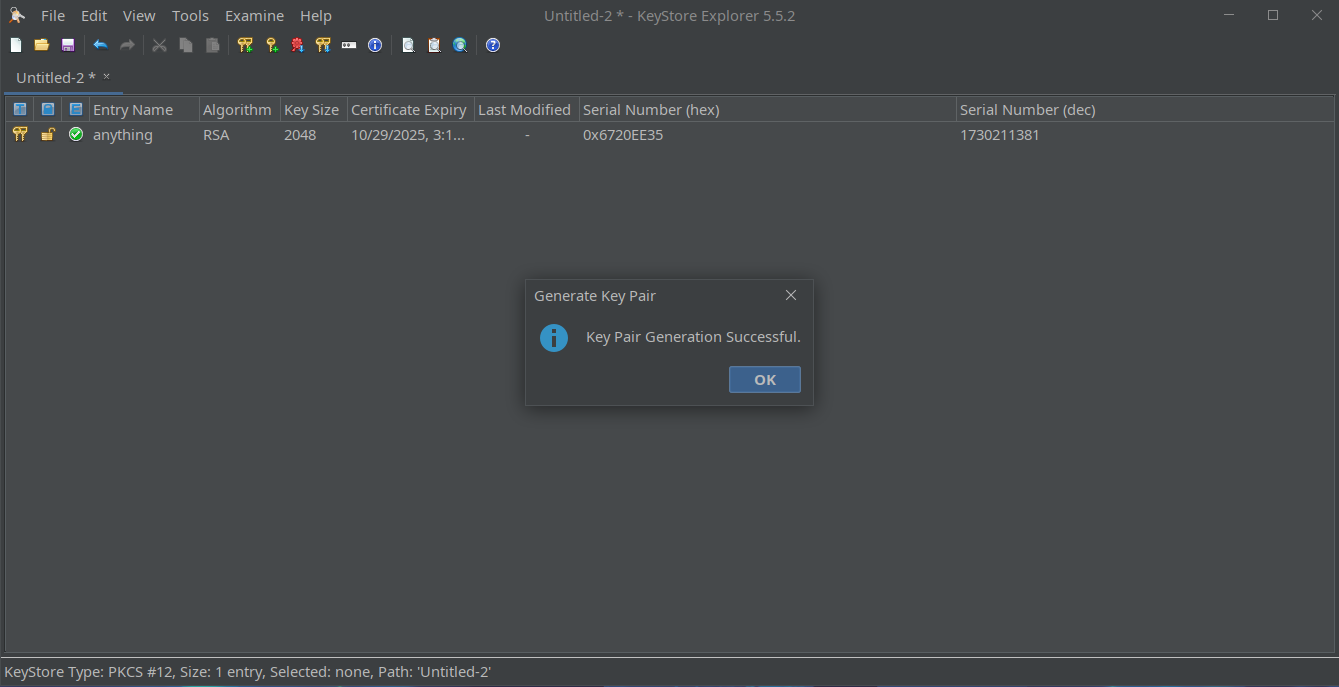Open Help using the question mark icon

click(493, 45)
